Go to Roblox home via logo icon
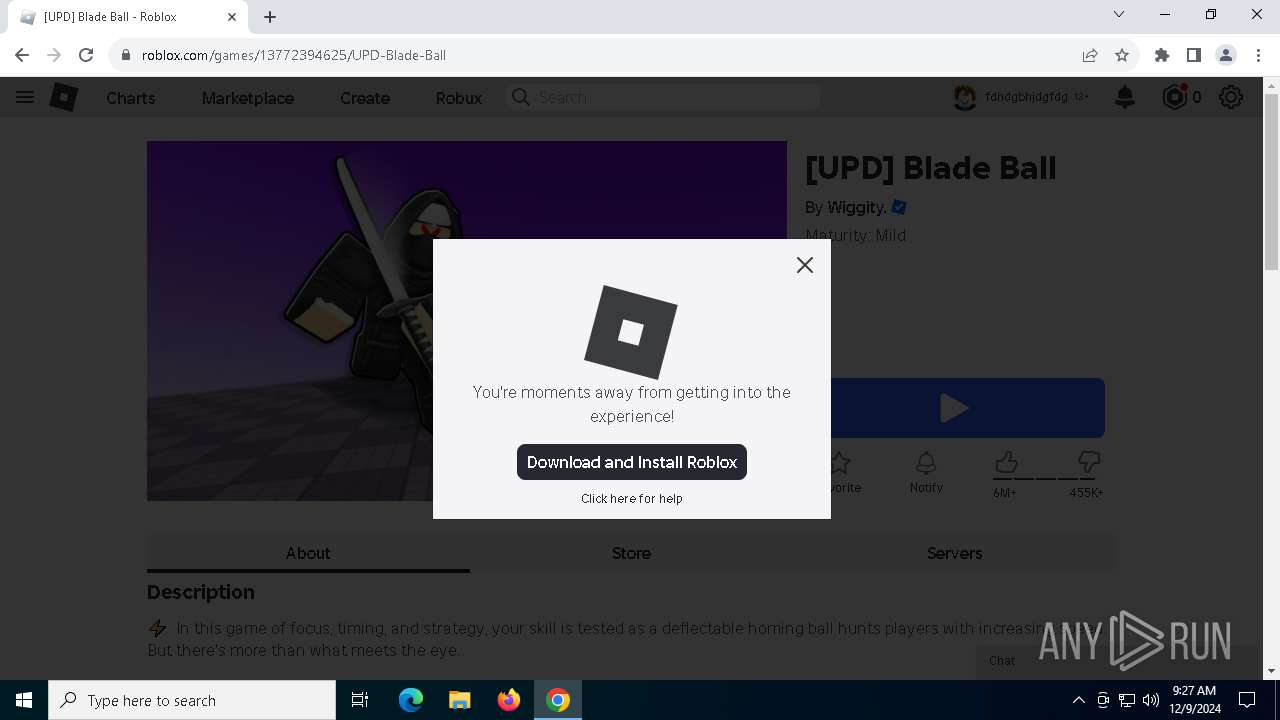Image resolution: width=1280 pixels, height=720 pixels. click(x=64, y=97)
